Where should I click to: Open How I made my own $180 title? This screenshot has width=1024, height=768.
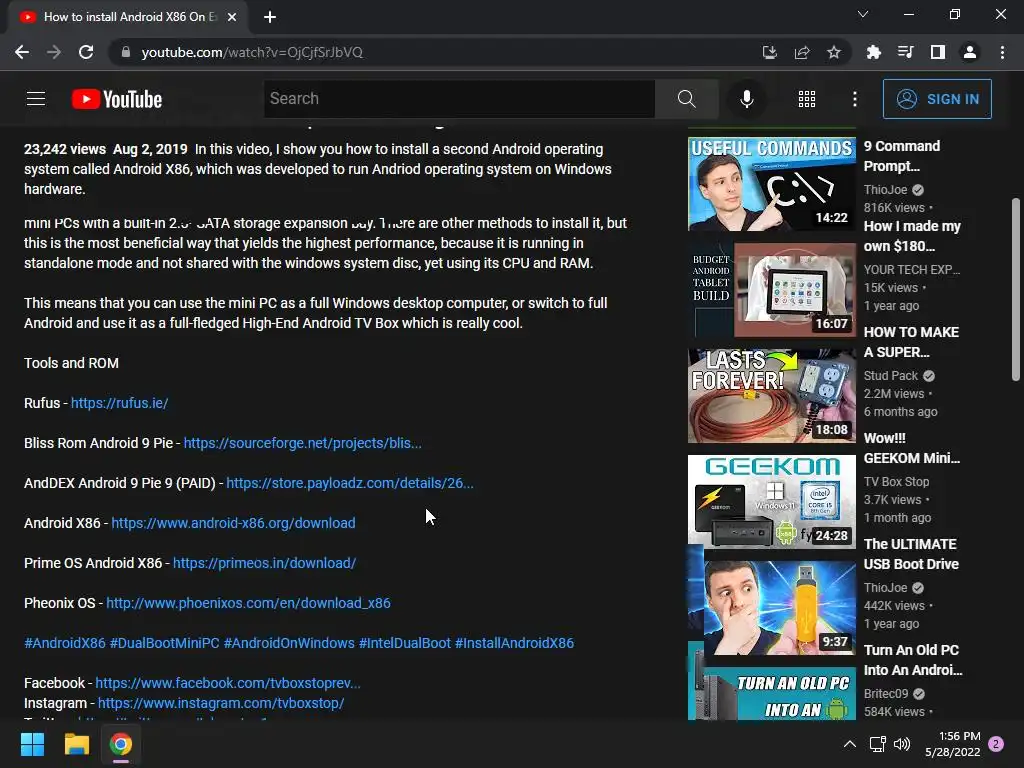(x=912, y=236)
